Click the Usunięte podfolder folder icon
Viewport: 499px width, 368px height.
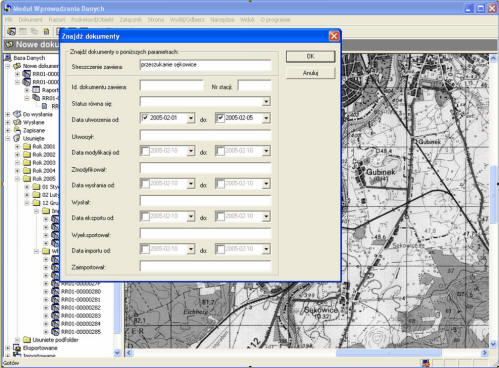(x=27, y=340)
